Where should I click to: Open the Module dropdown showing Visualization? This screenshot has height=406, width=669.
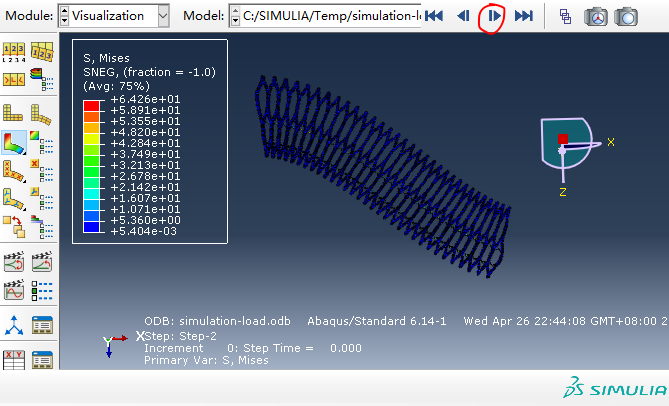point(113,16)
